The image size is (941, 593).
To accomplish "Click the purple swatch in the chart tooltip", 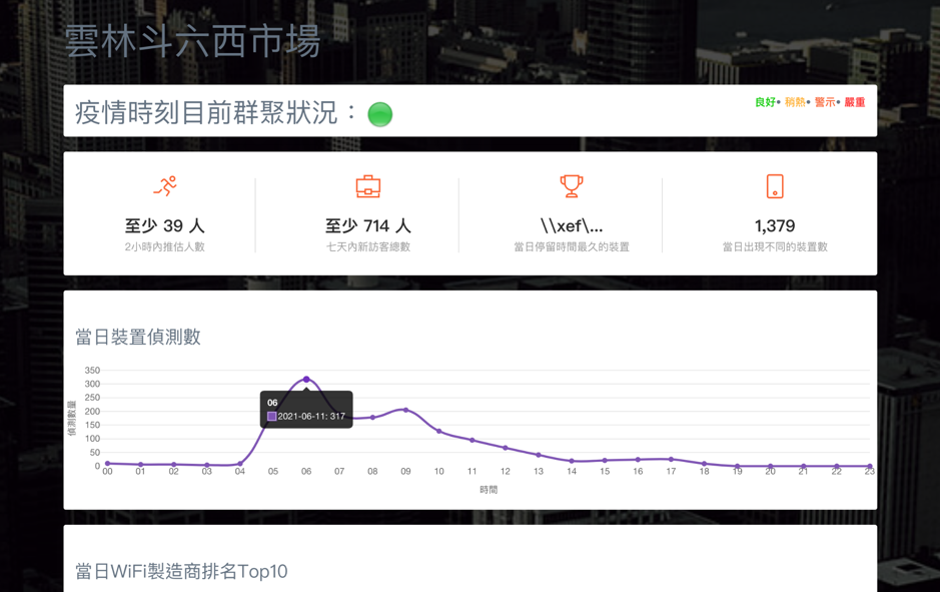I will click(x=272, y=416).
